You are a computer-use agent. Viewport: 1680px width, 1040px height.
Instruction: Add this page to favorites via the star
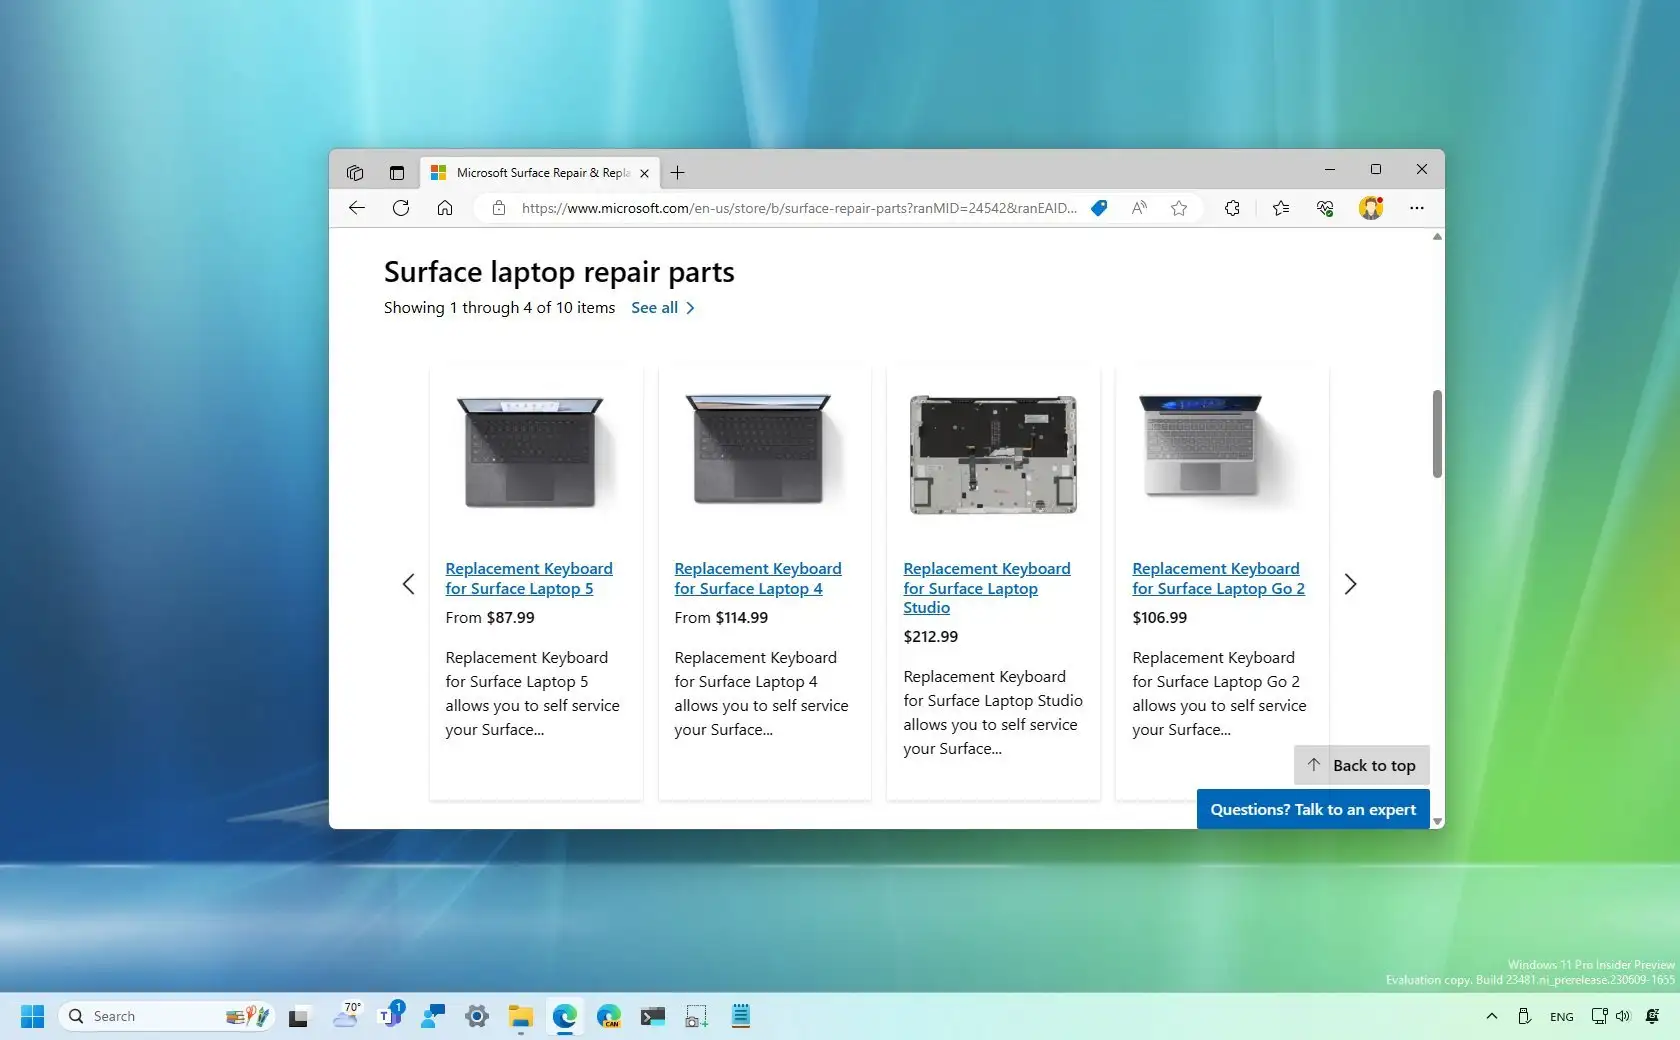(1178, 208)
